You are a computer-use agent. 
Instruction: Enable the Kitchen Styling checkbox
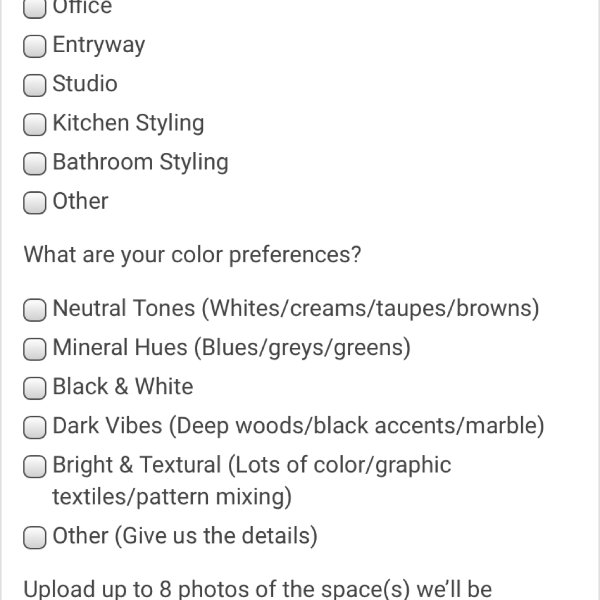click(x=35, y=124)
